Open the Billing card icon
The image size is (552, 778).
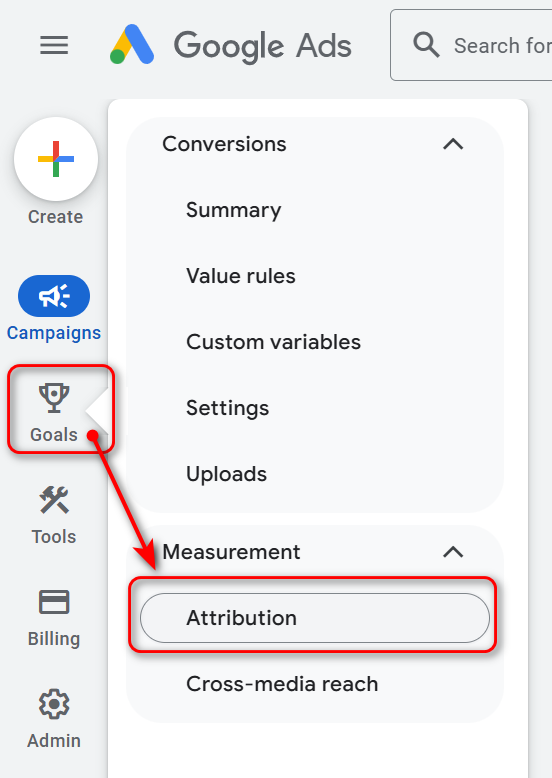(54, 602)
